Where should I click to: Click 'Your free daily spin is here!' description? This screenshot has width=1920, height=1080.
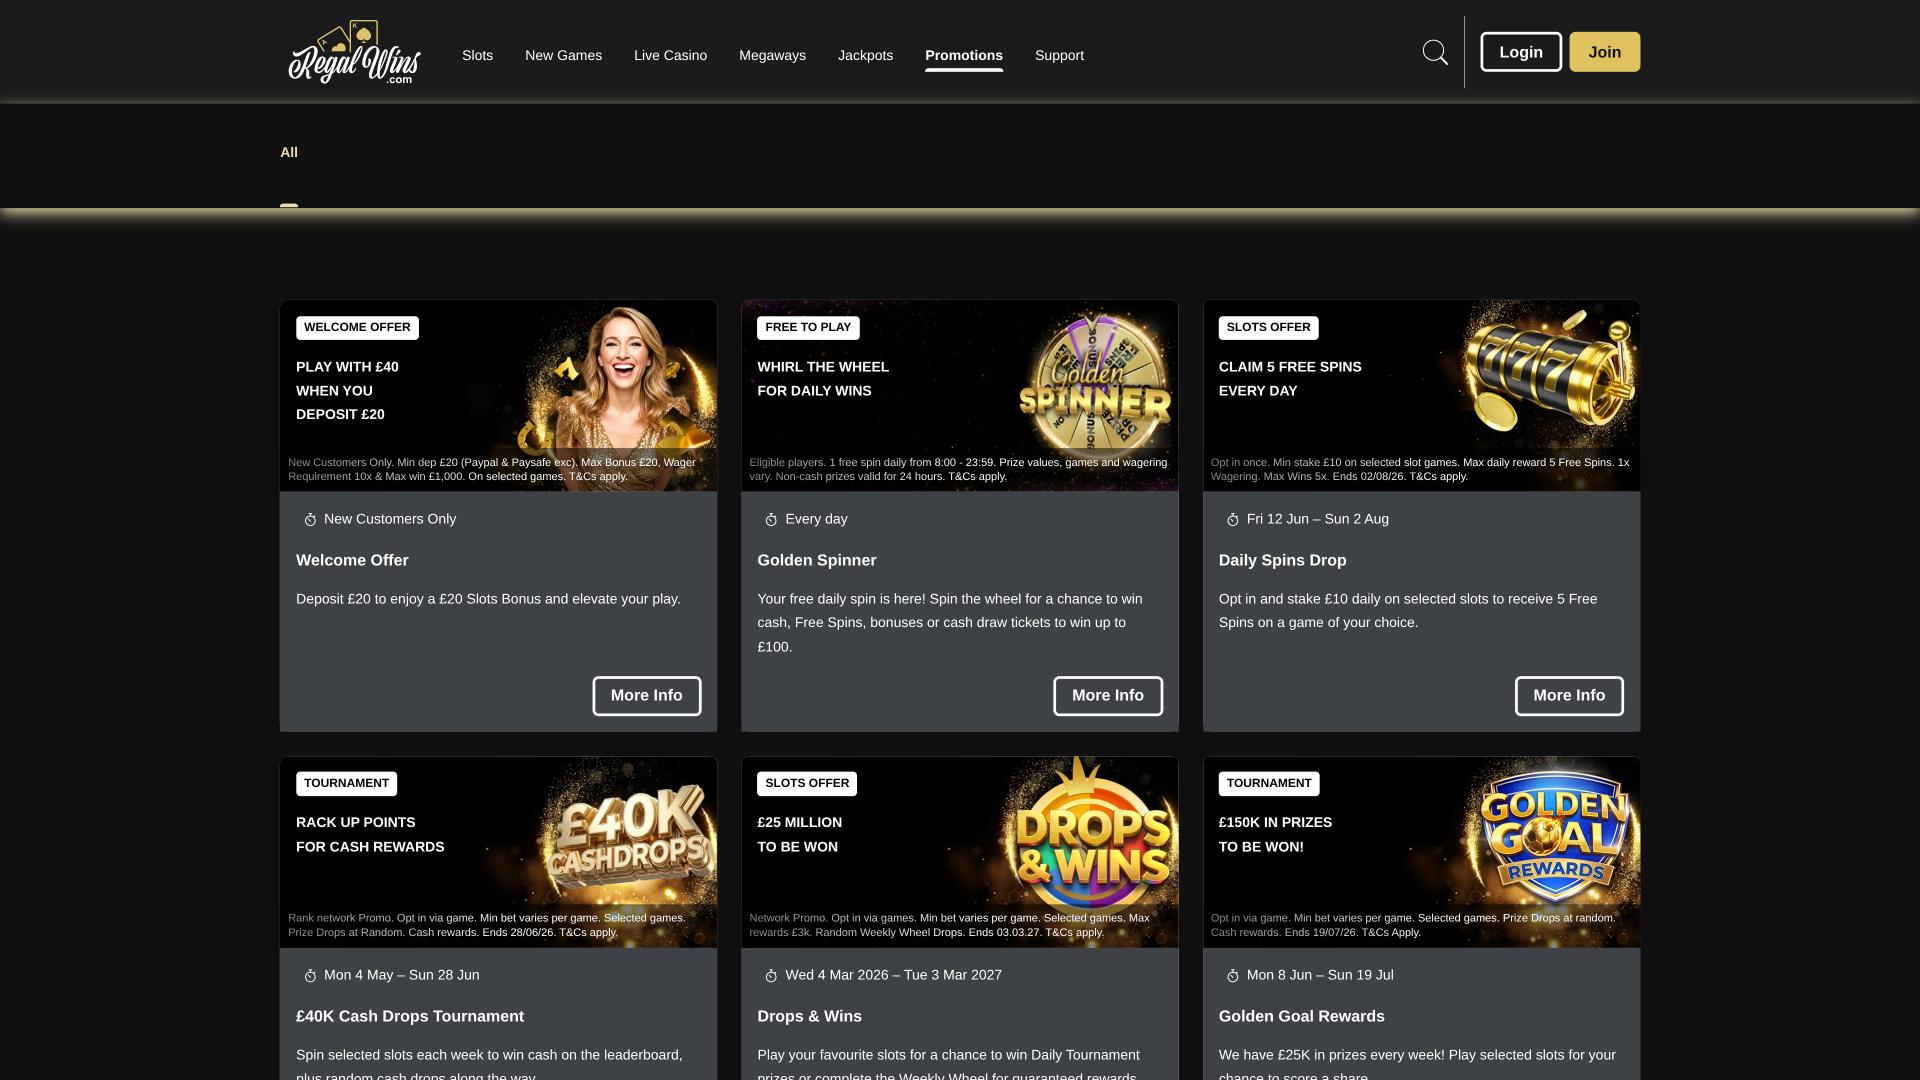click(x=950, y=623)
